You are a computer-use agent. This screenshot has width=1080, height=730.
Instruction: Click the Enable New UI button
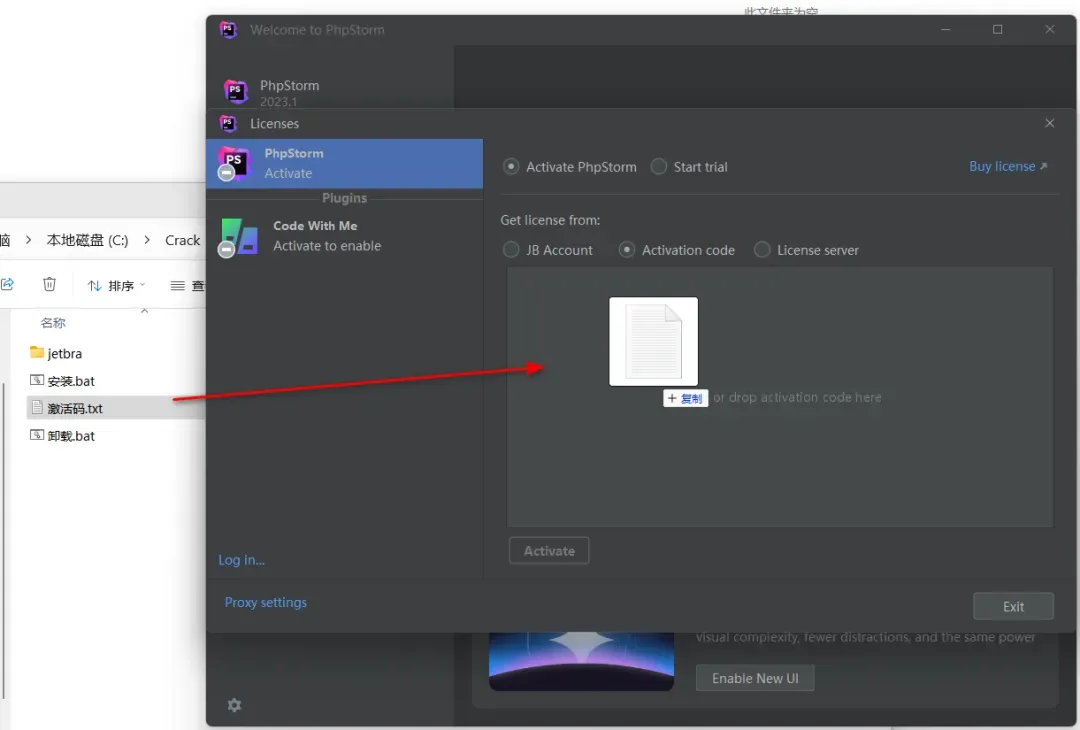(755, 678)
